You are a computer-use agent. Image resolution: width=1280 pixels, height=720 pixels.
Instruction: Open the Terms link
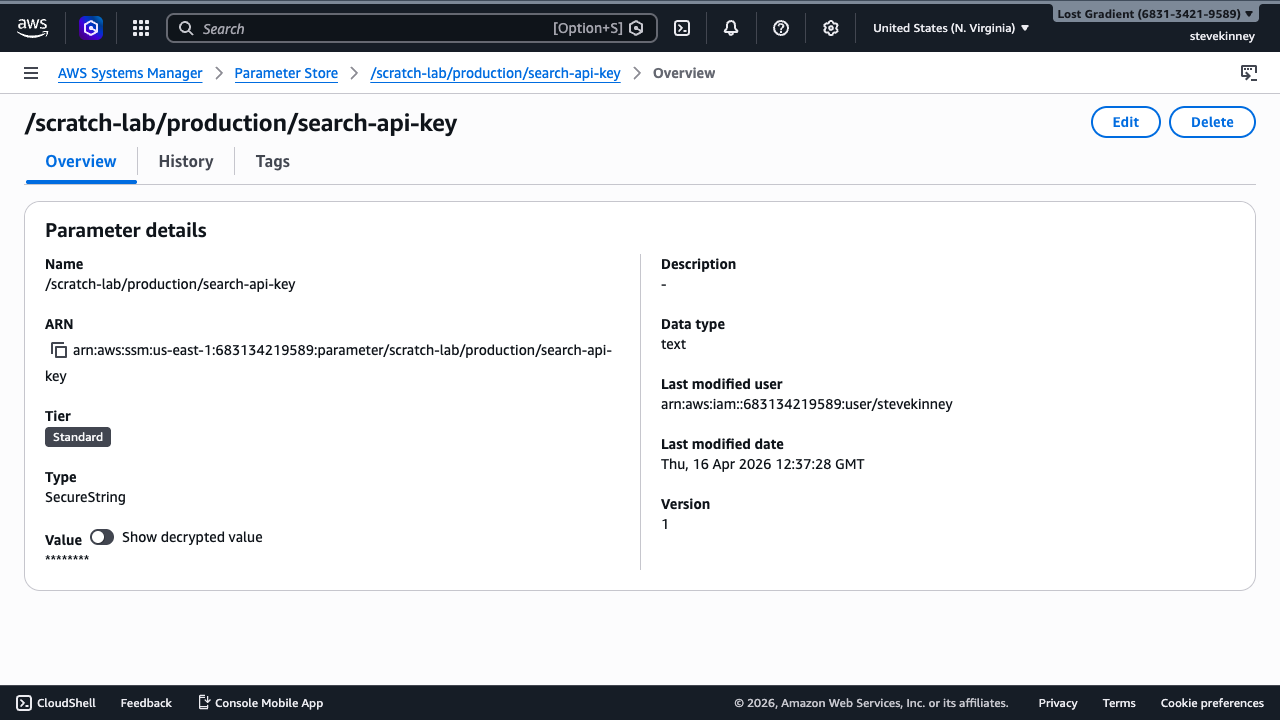click(x=1119, y=703)
